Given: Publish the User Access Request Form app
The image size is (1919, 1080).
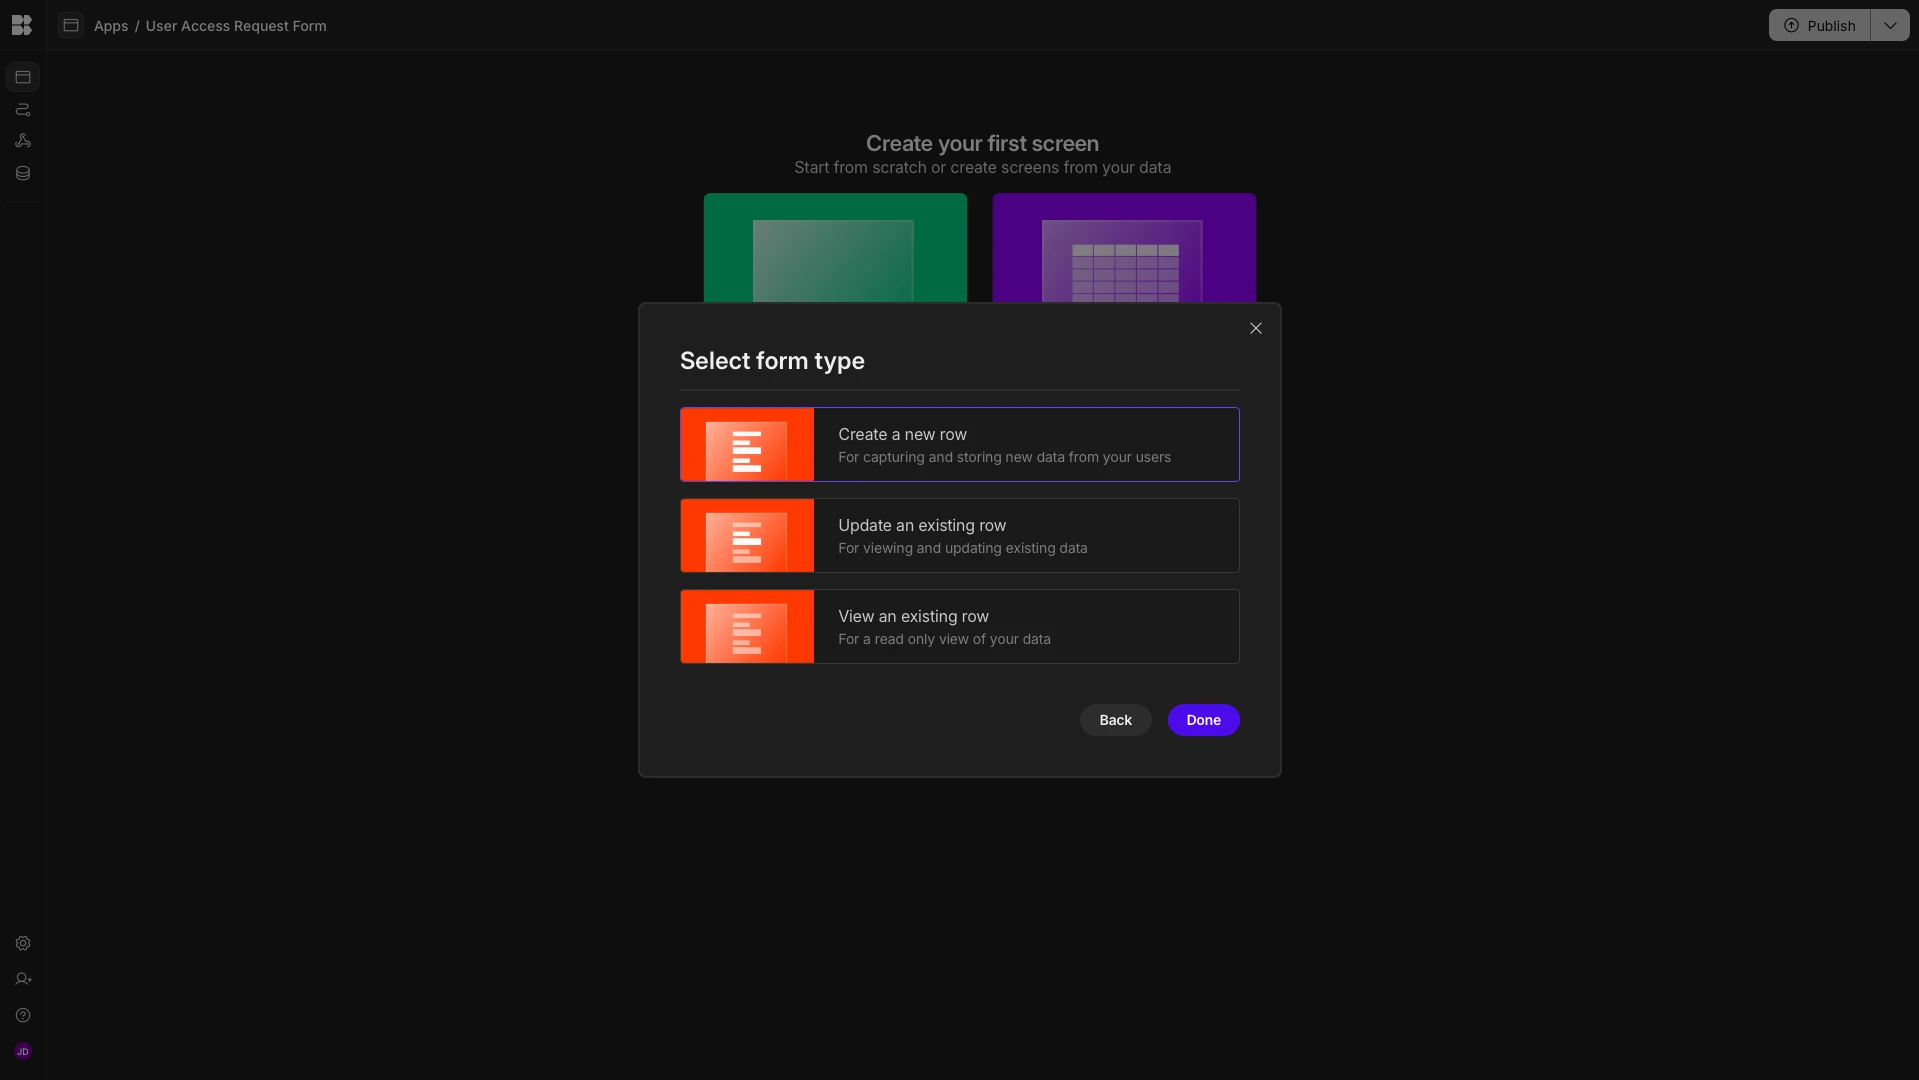Looking at the screenshot, I should [x=1820, y=25].
